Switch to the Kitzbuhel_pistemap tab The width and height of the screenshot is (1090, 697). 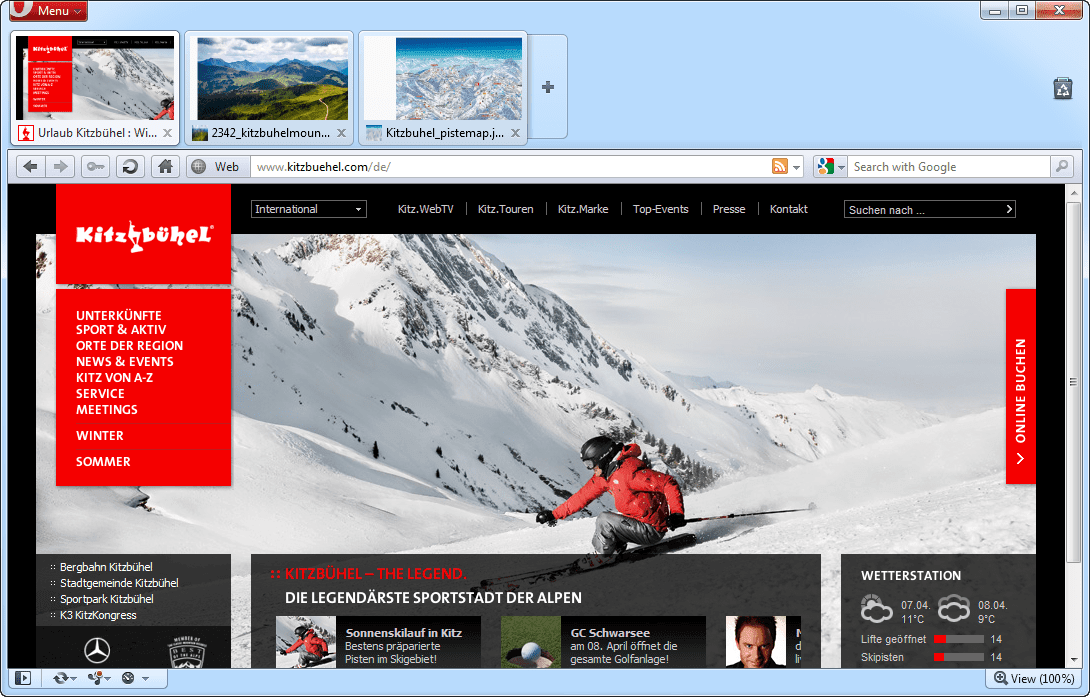coord(443,133)
